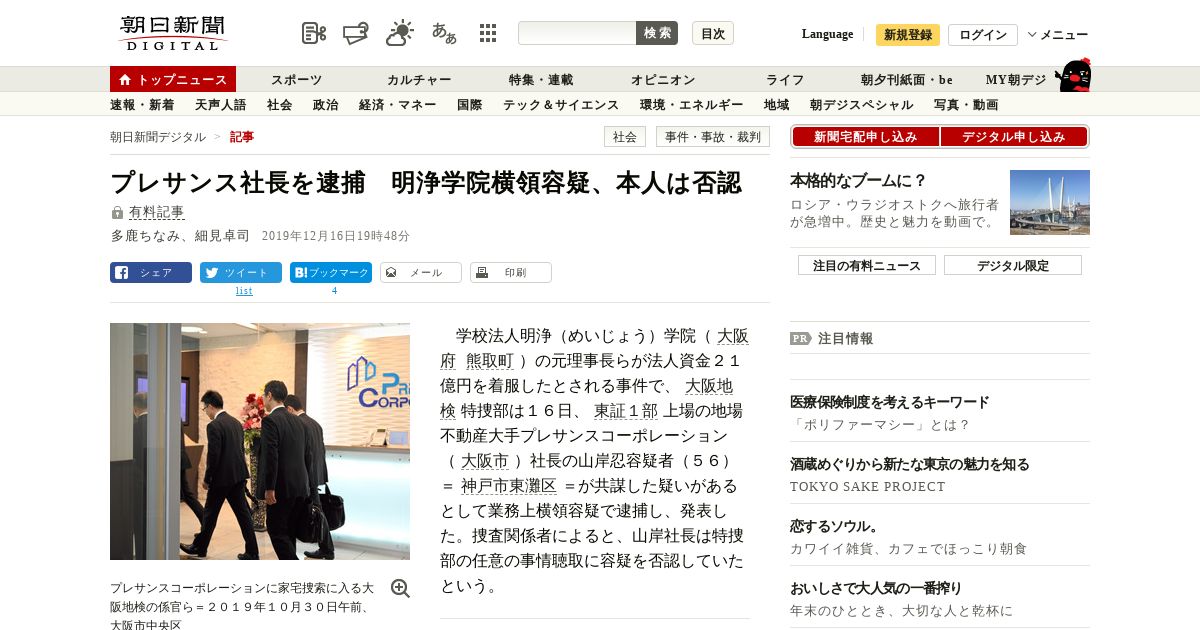Click the 新規登録 button
This screenshot has width=1200, height=630.
(908, 35)
